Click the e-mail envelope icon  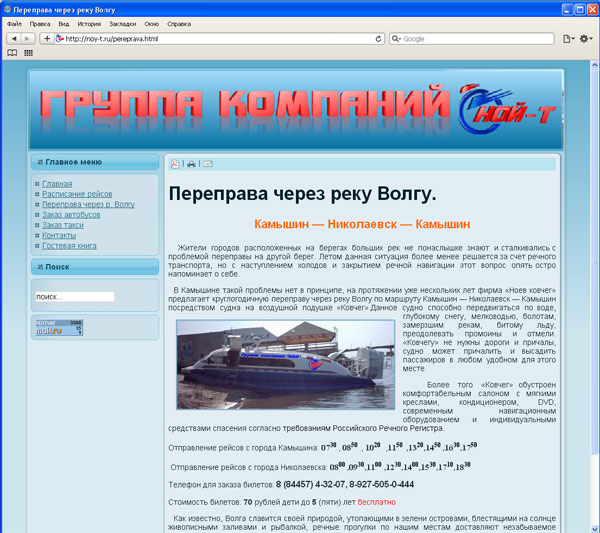click(208, 164)
